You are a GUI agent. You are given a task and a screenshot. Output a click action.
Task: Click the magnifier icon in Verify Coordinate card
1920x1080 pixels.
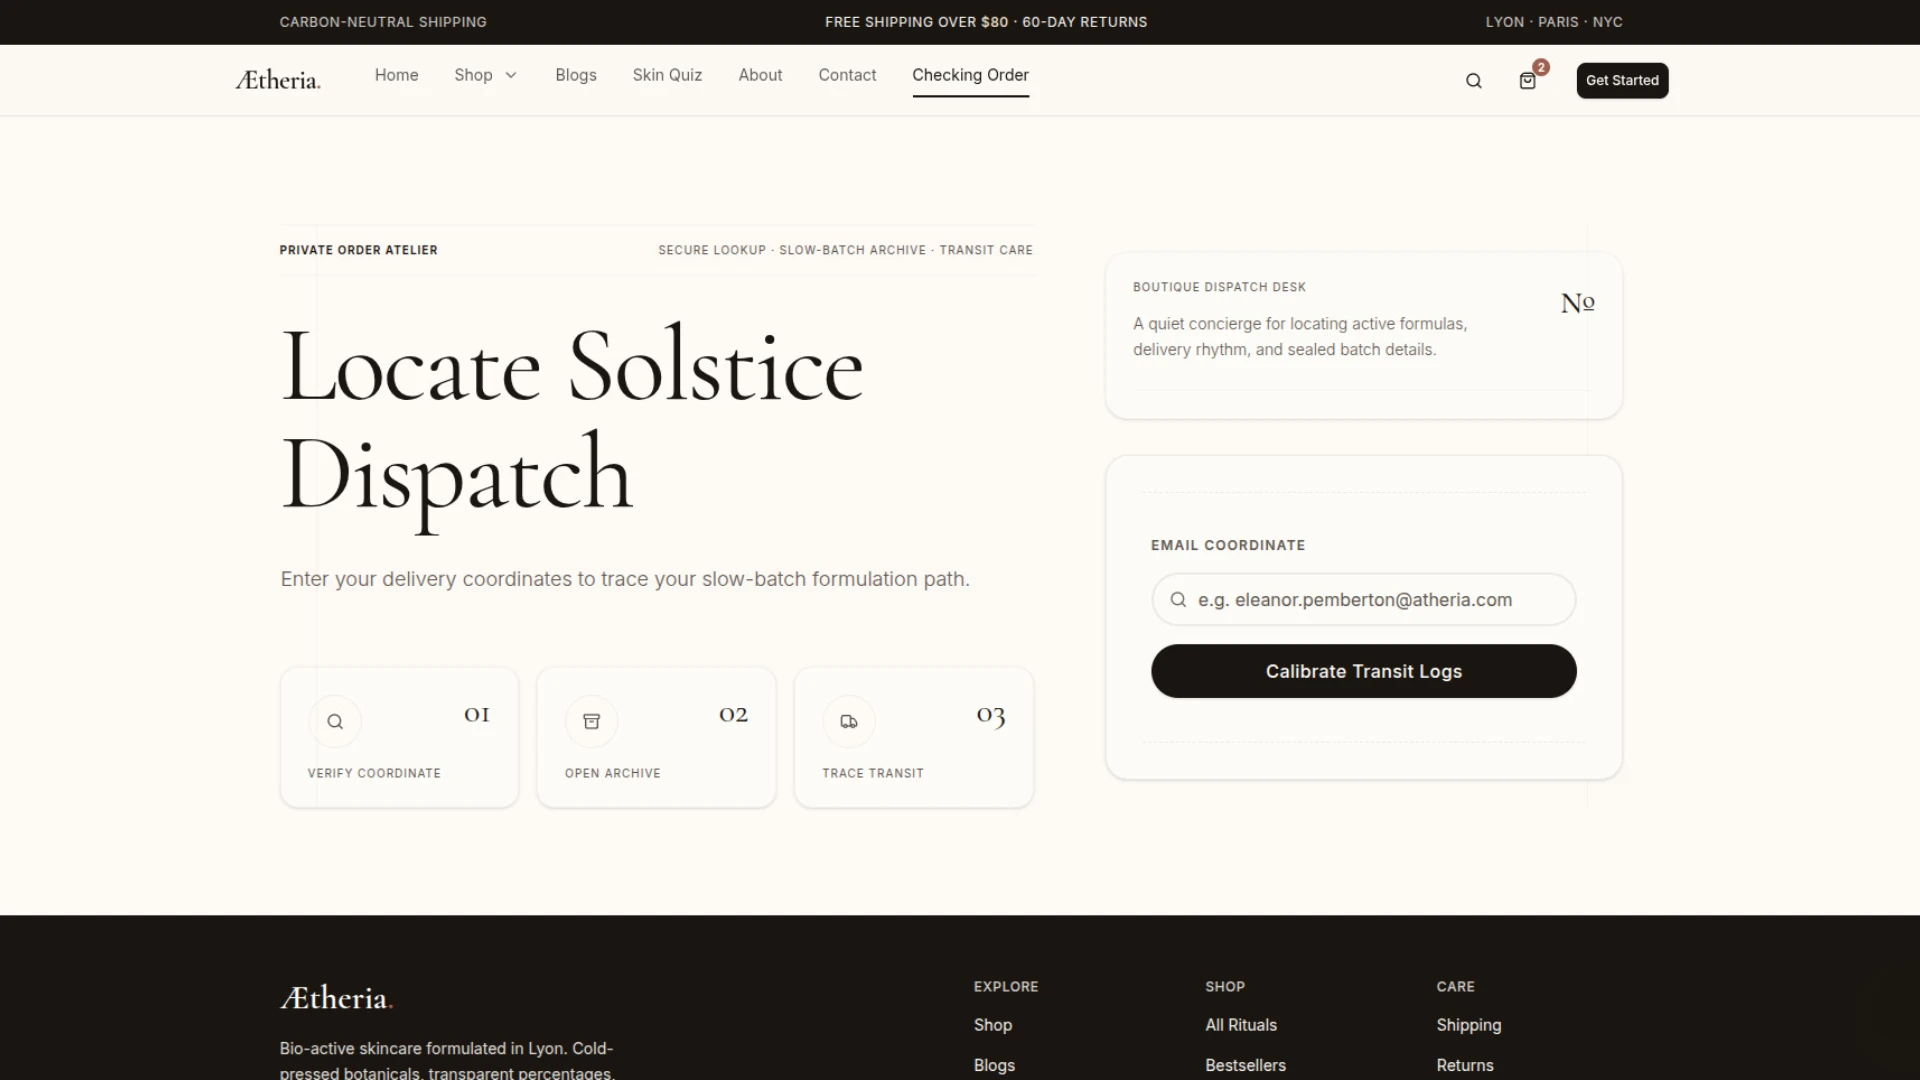point(335,721)
